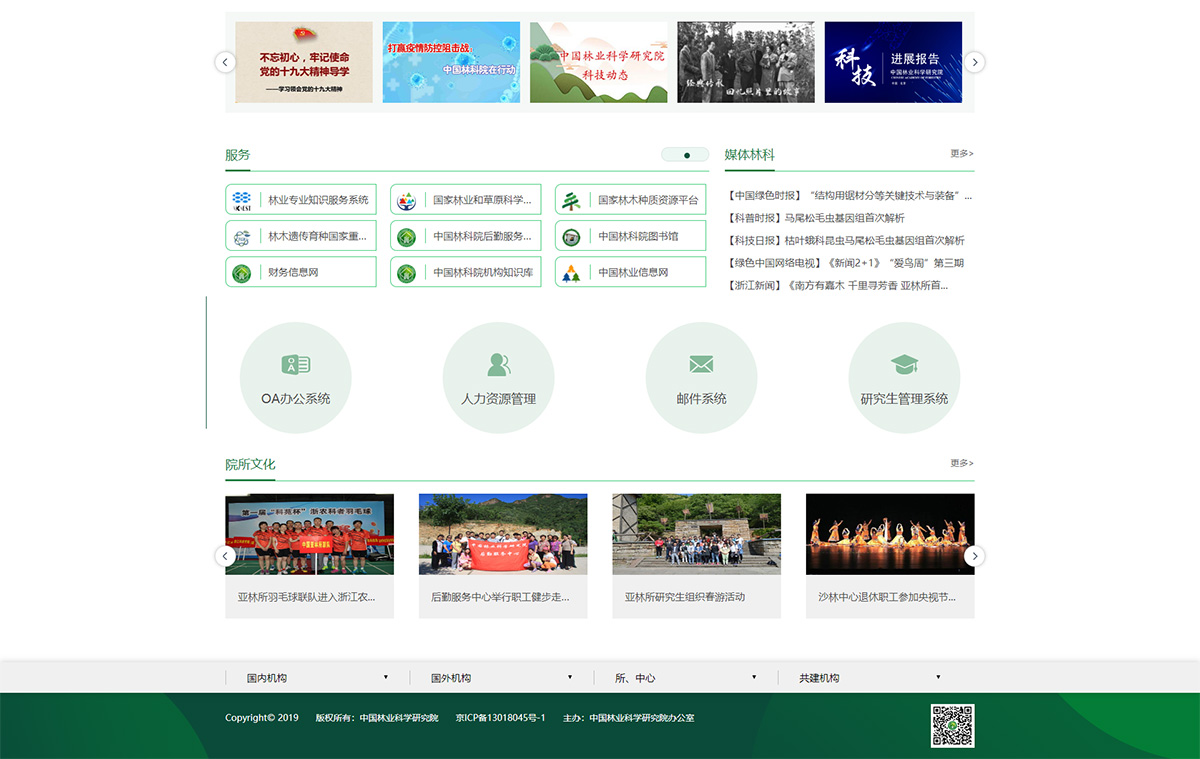Open 【科普时报】马尾松毛虫基因组 news item
1200x759 pixels.
815,218
